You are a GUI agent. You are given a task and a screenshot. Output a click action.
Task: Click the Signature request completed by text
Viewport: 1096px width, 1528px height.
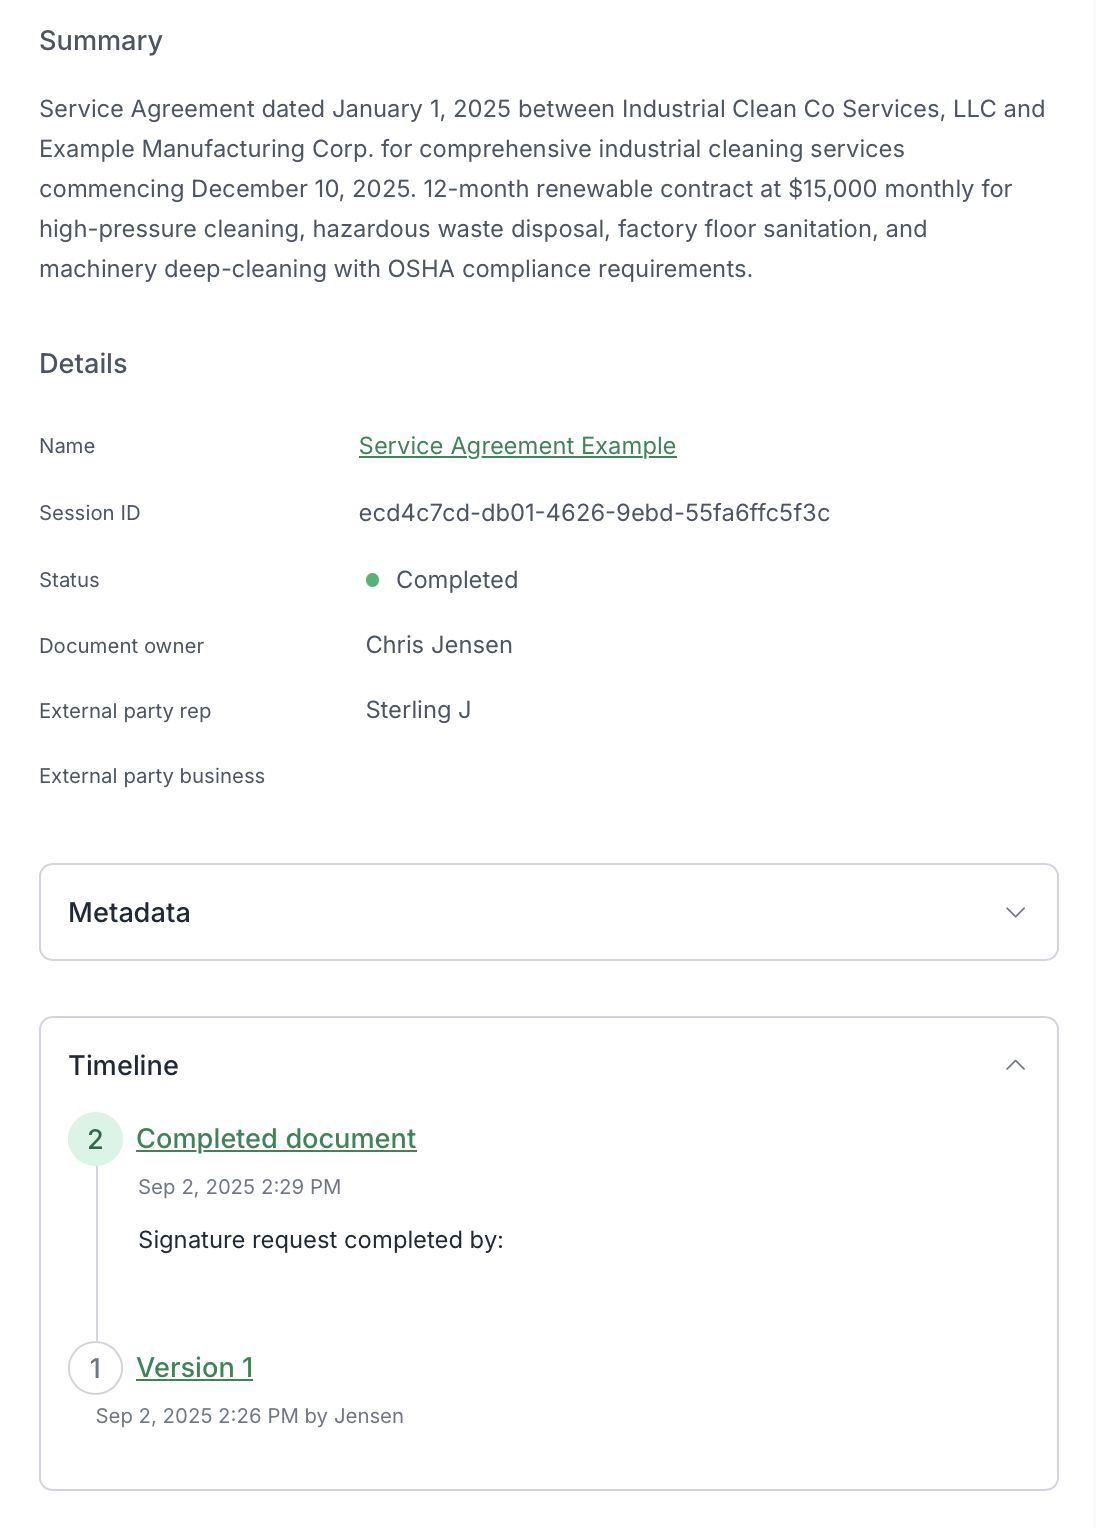click(x=320, y=1240)
